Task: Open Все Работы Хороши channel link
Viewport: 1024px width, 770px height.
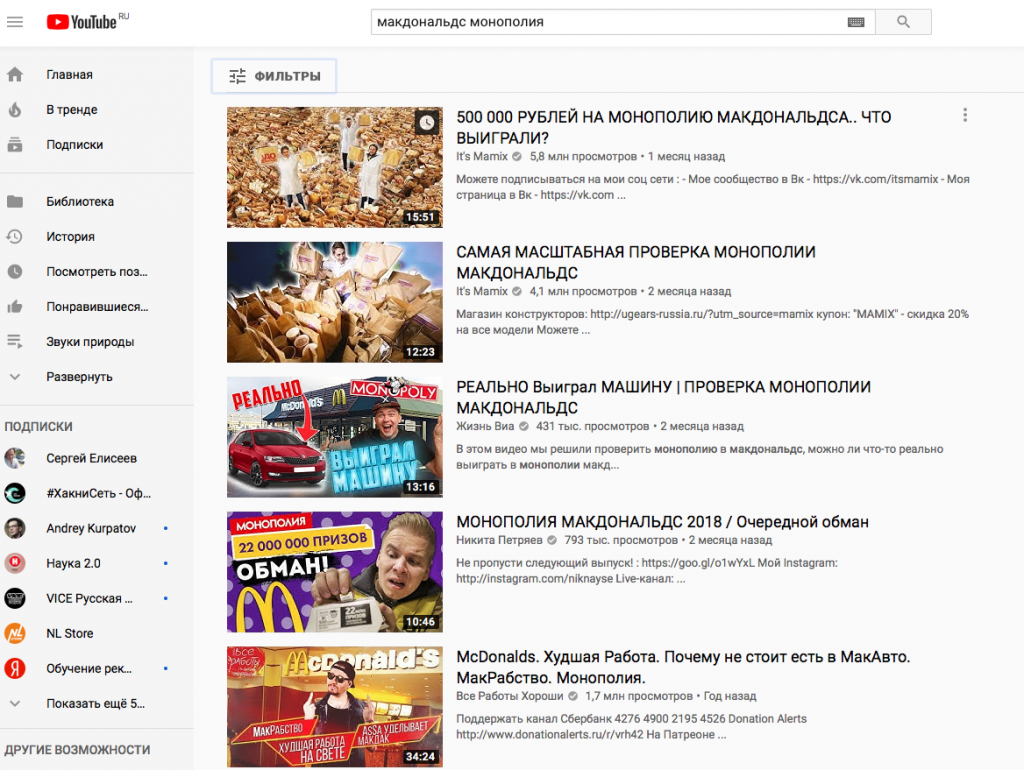Action: pos(509,696)
